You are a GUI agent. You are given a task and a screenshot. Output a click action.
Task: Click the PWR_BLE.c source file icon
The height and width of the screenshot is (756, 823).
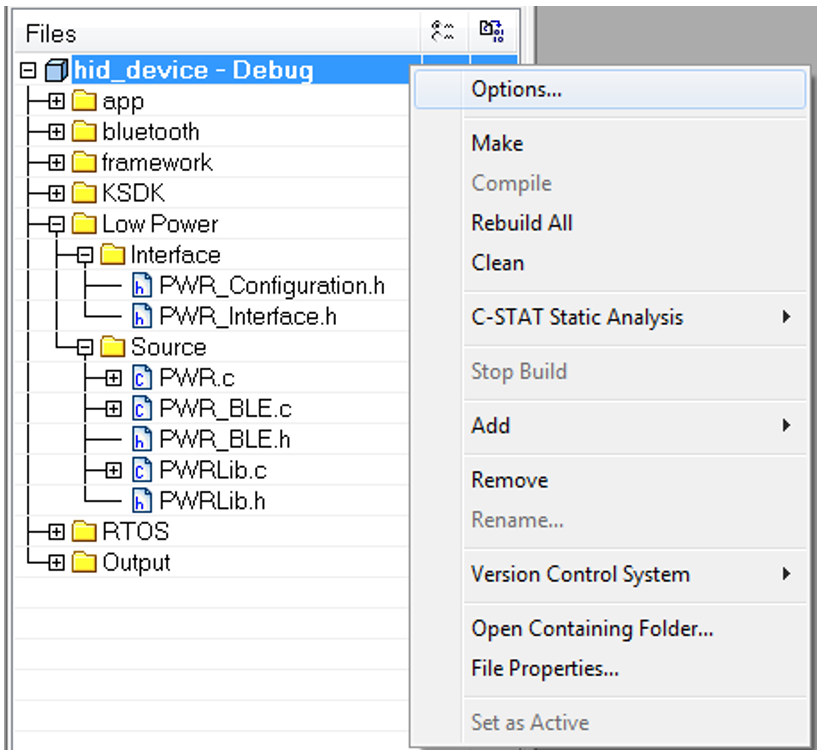[143, 409]
